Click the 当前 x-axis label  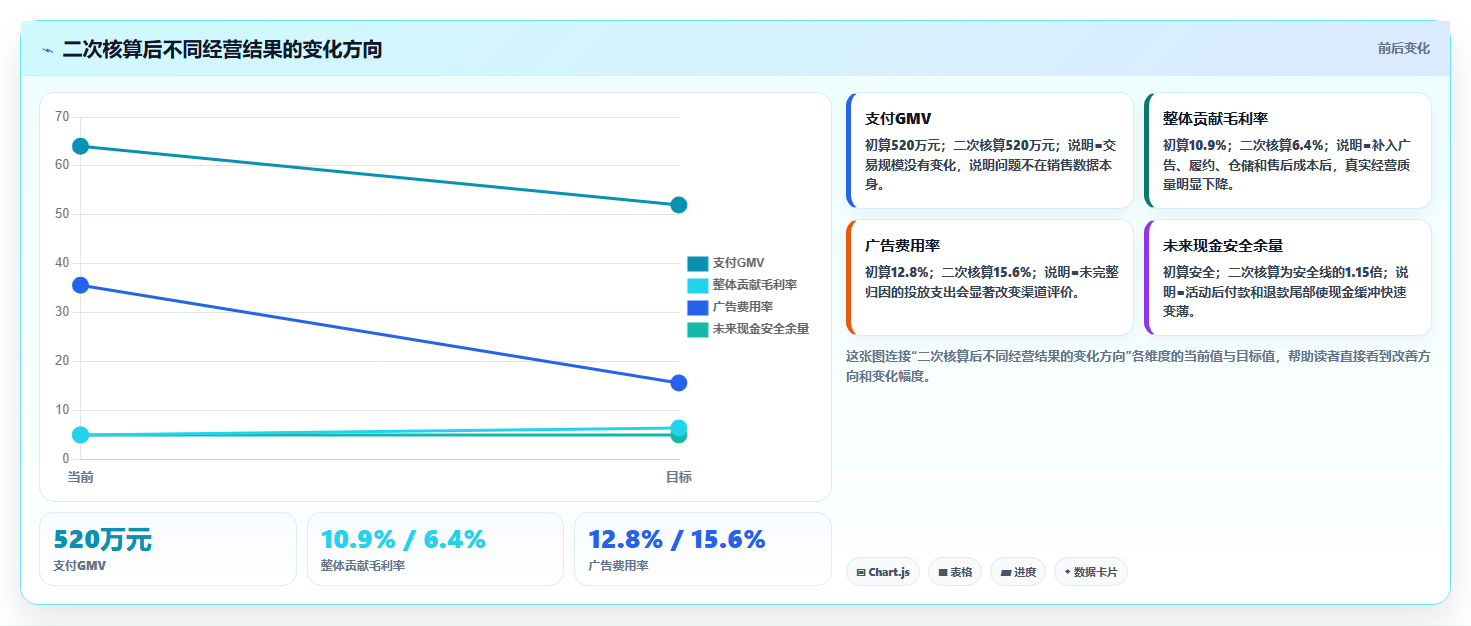[x=81, y=477]
